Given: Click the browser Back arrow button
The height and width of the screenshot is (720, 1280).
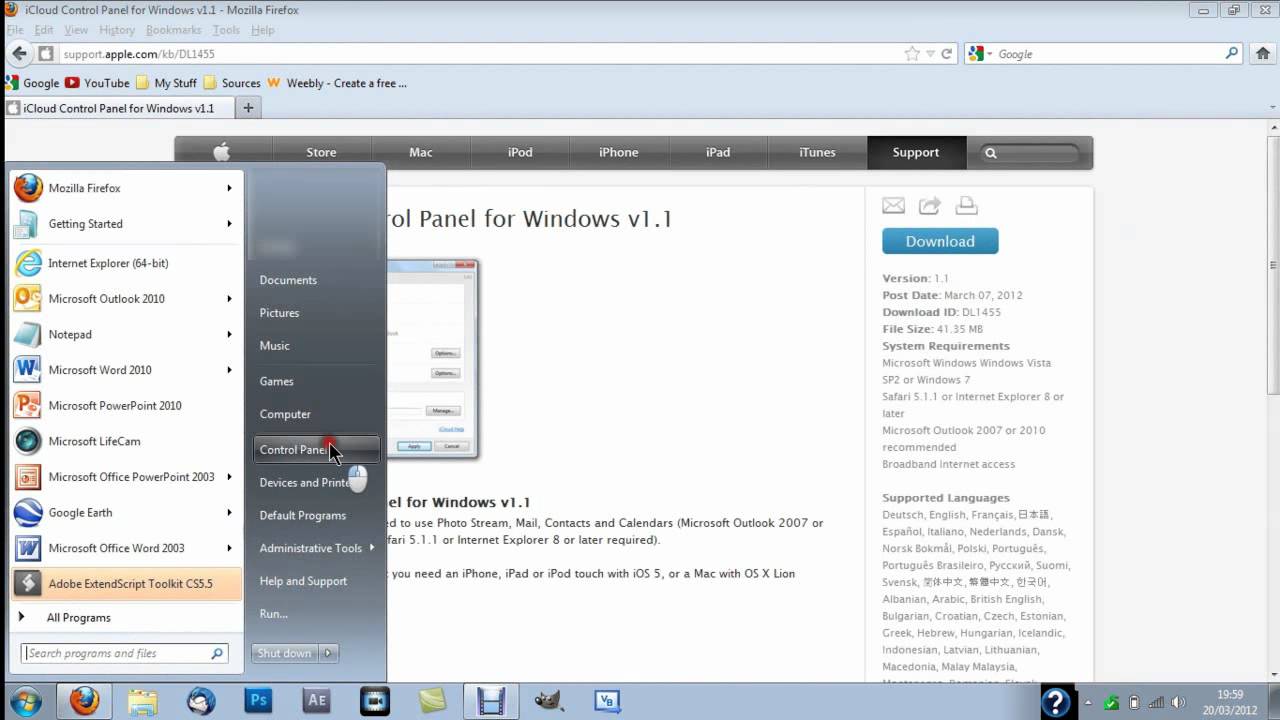Looking at the screenshot, I should click(x=20, y=54).
